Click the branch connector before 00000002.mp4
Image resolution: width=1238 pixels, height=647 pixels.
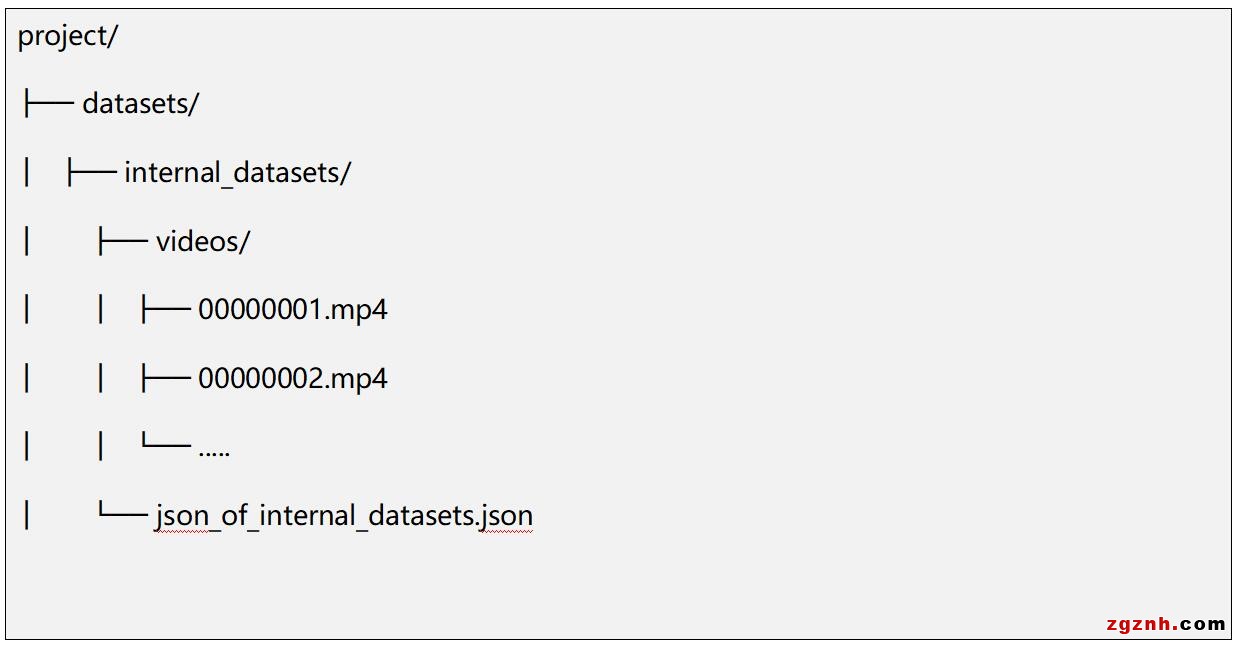point(166,379)
